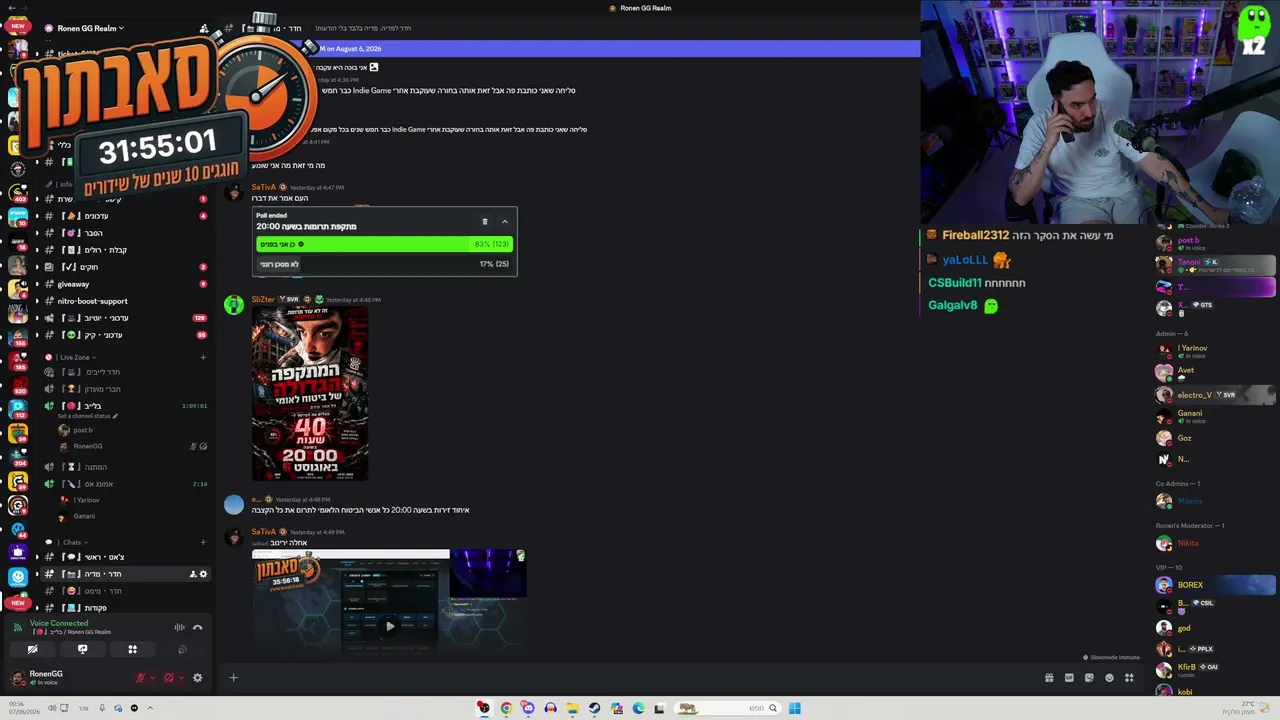
Task: Open Microsoft Edge from the taskbar
Action: (638, 708)
